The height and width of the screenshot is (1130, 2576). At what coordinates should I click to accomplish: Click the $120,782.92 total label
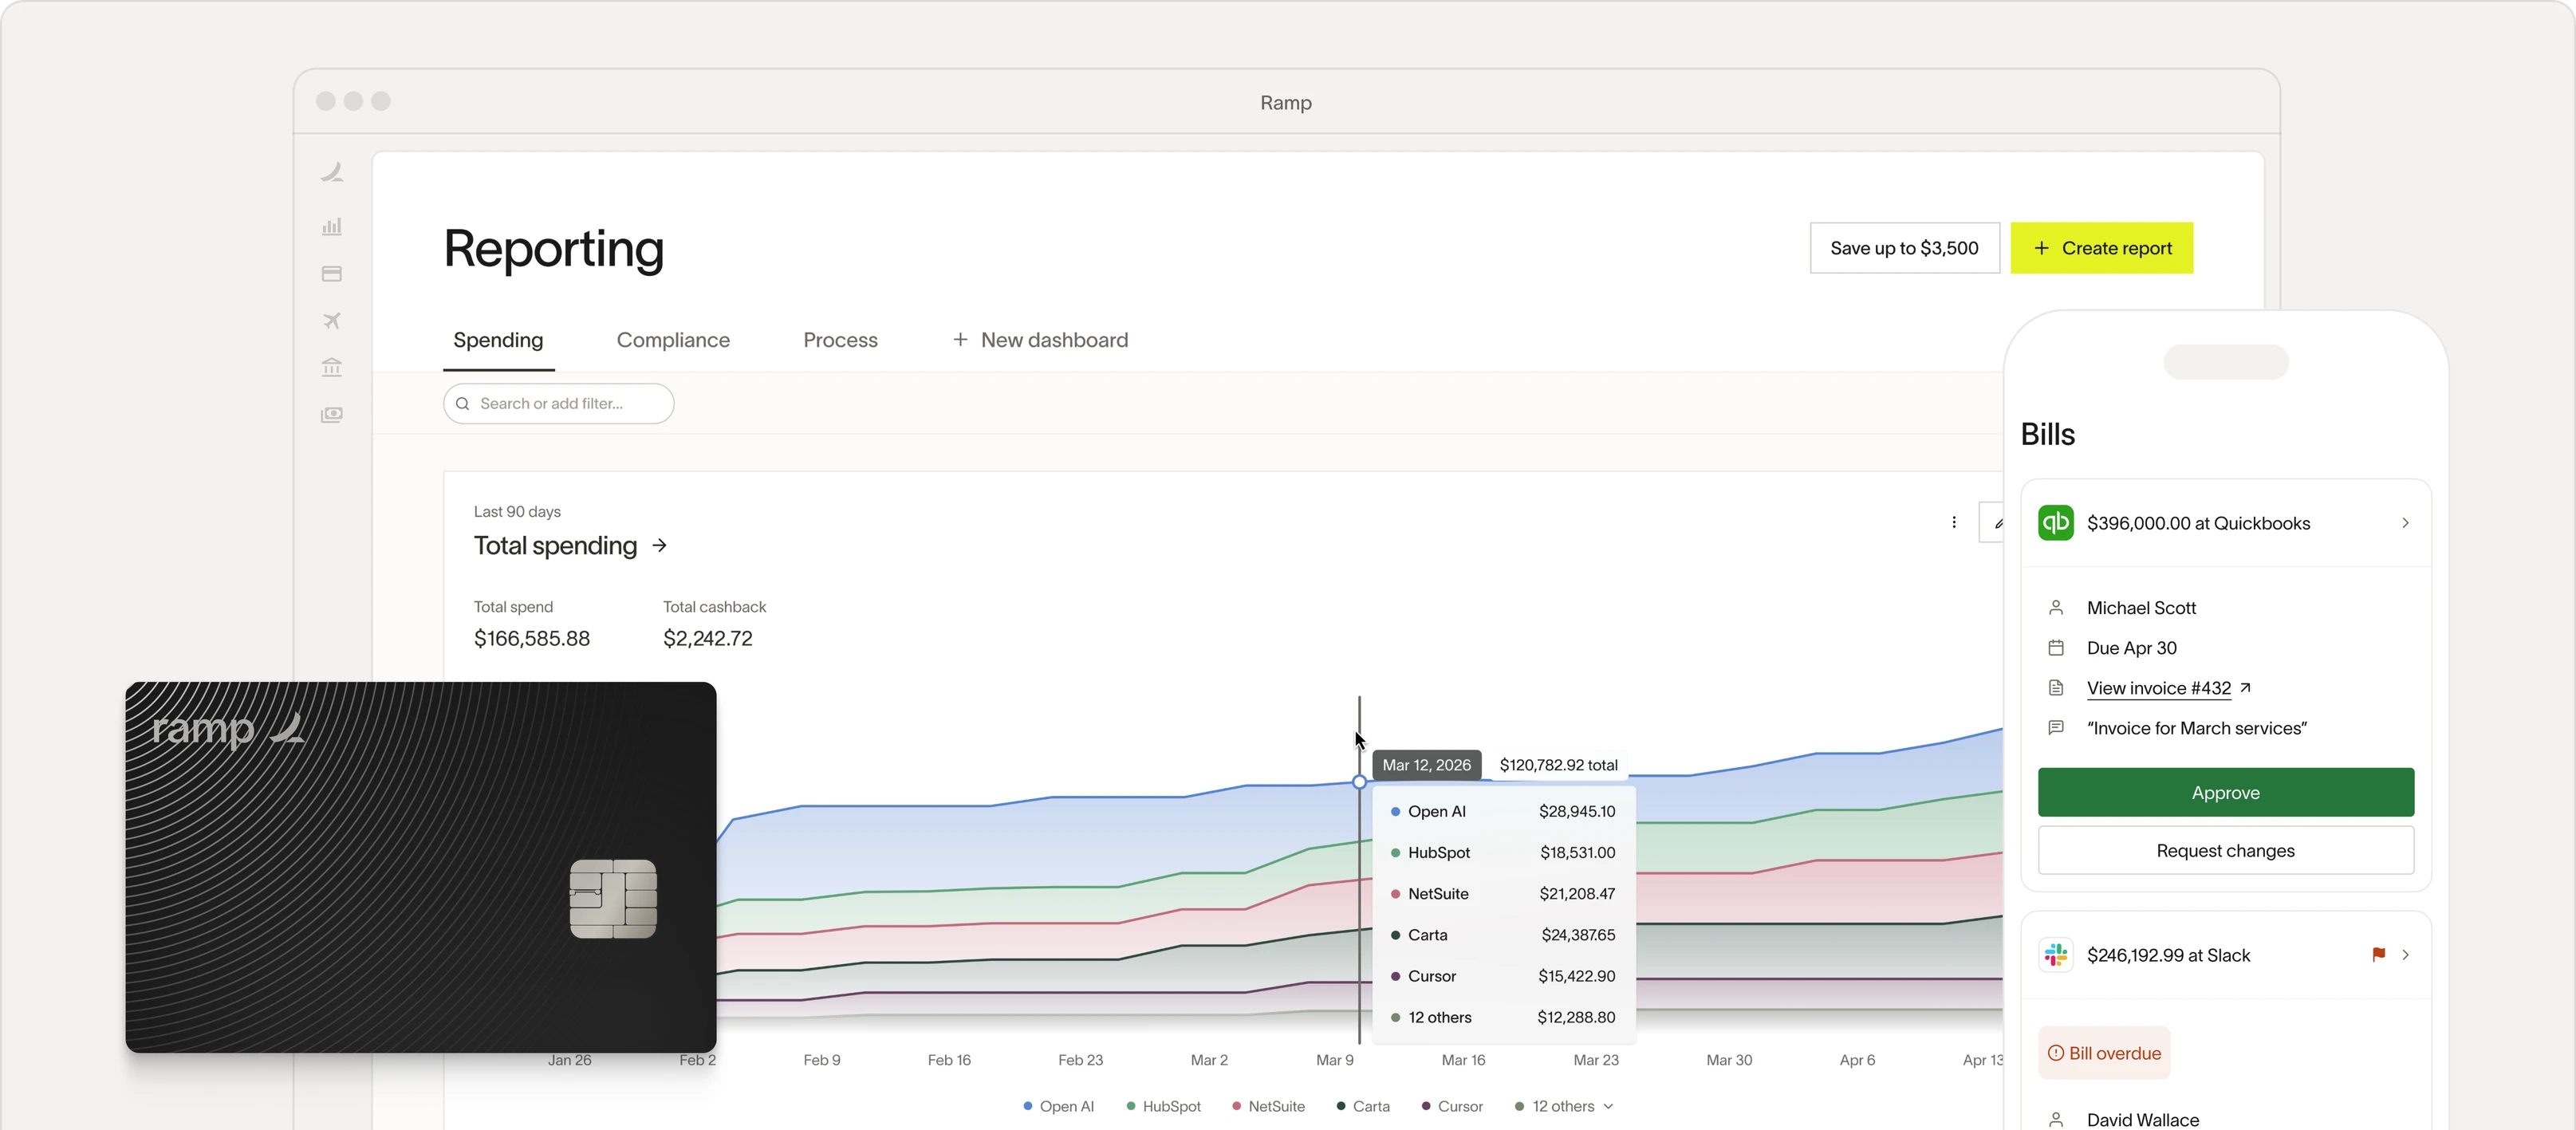(x=1558, y=765)
